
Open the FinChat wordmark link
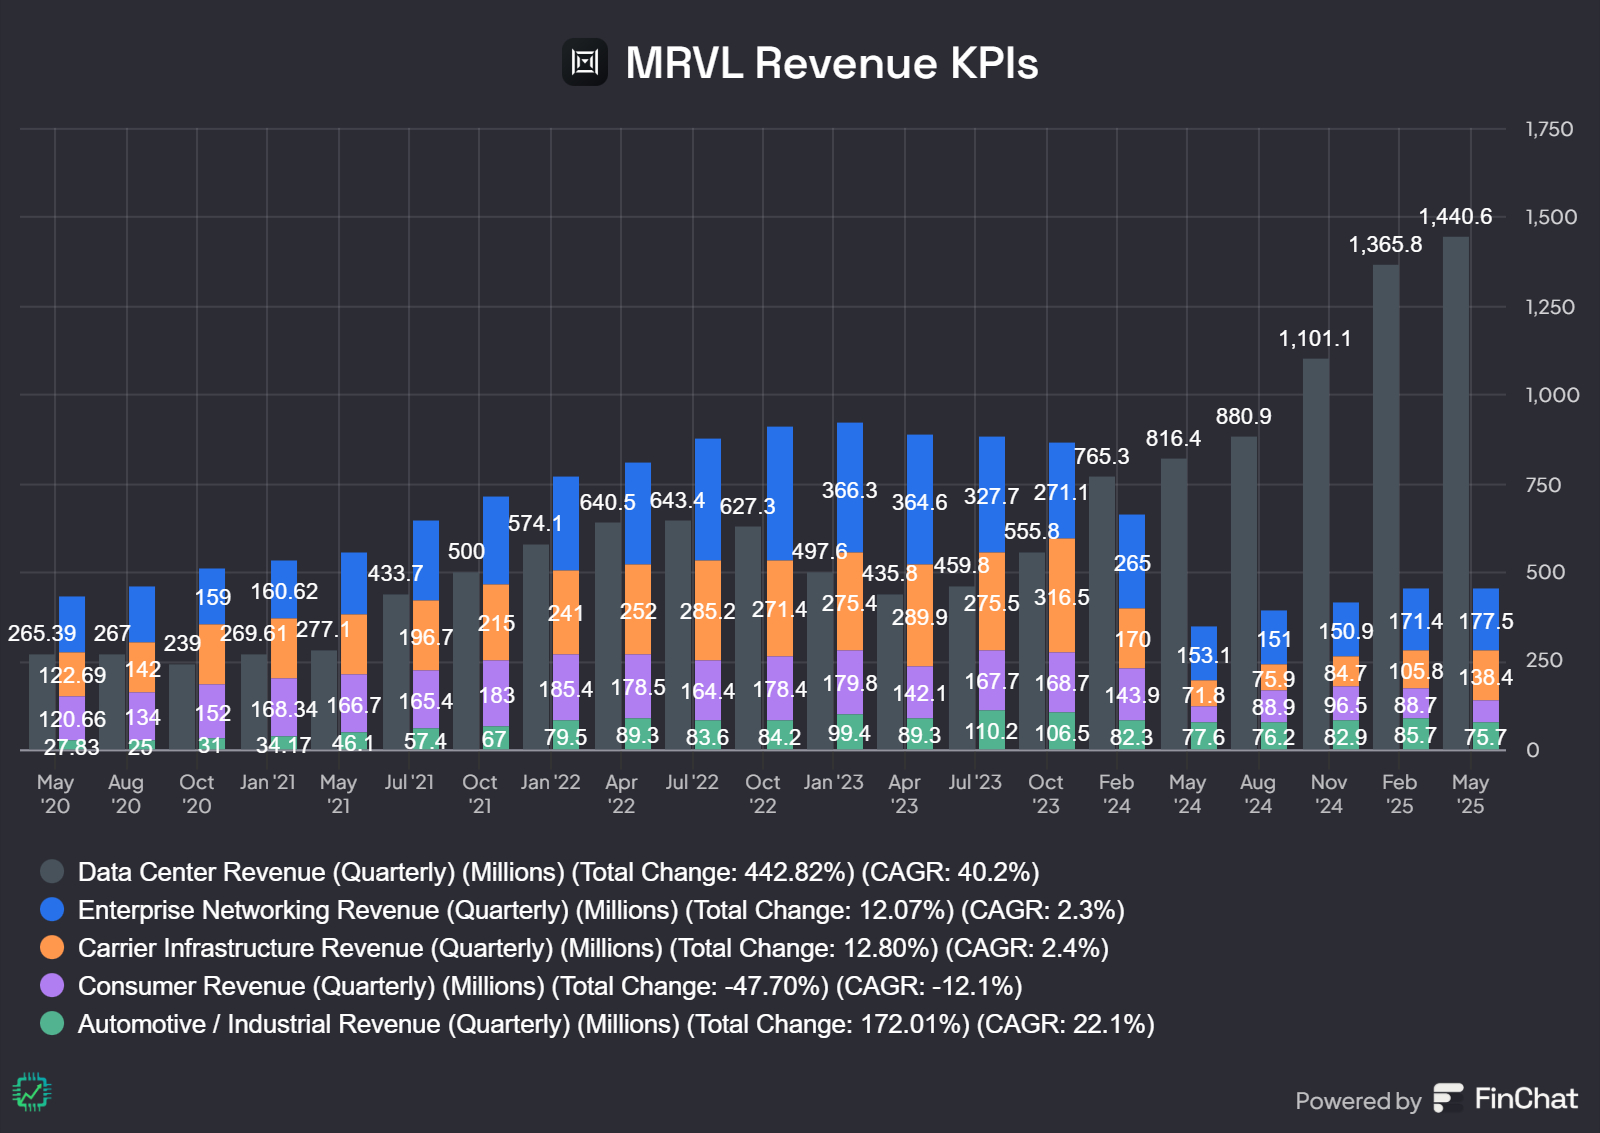[1526, 1098]
